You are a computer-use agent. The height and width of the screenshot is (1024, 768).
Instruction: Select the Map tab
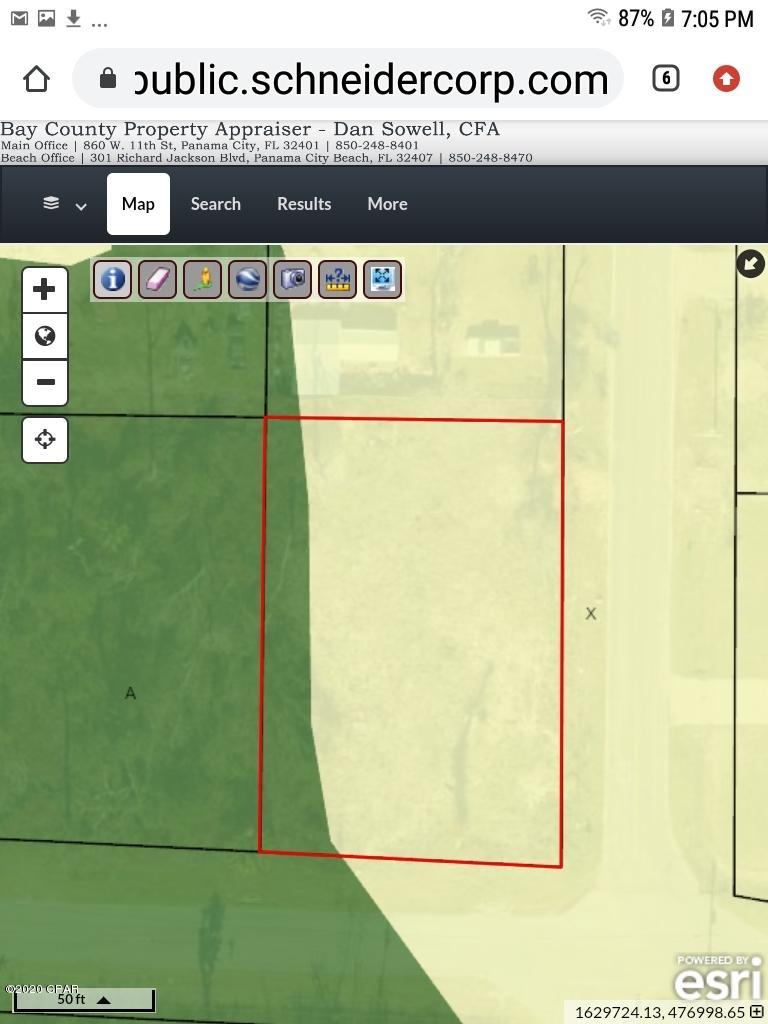pyautogui.click(x=138, y=204)
